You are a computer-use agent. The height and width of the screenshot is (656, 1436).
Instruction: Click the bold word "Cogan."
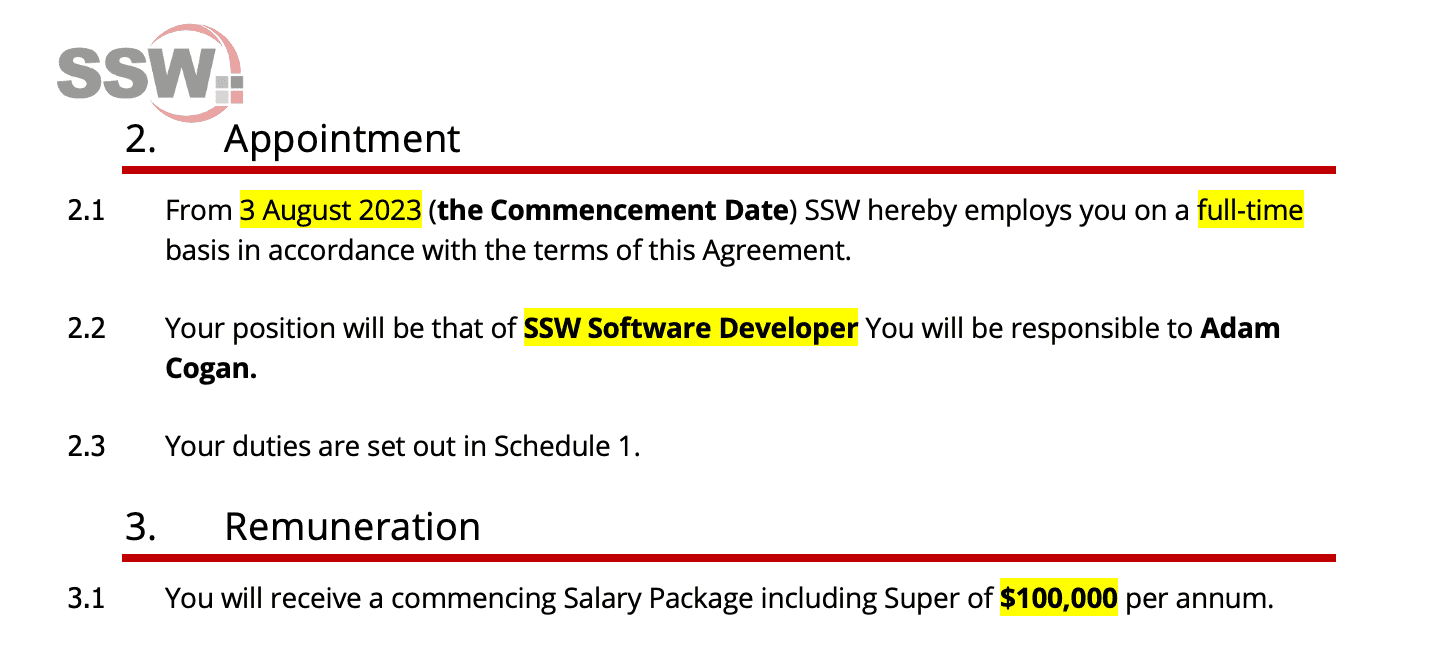coord(211,368)
